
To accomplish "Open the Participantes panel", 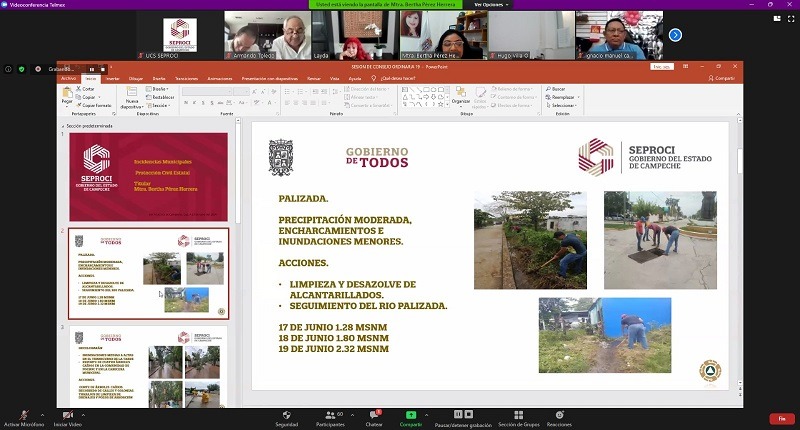I will pos(329,414).
